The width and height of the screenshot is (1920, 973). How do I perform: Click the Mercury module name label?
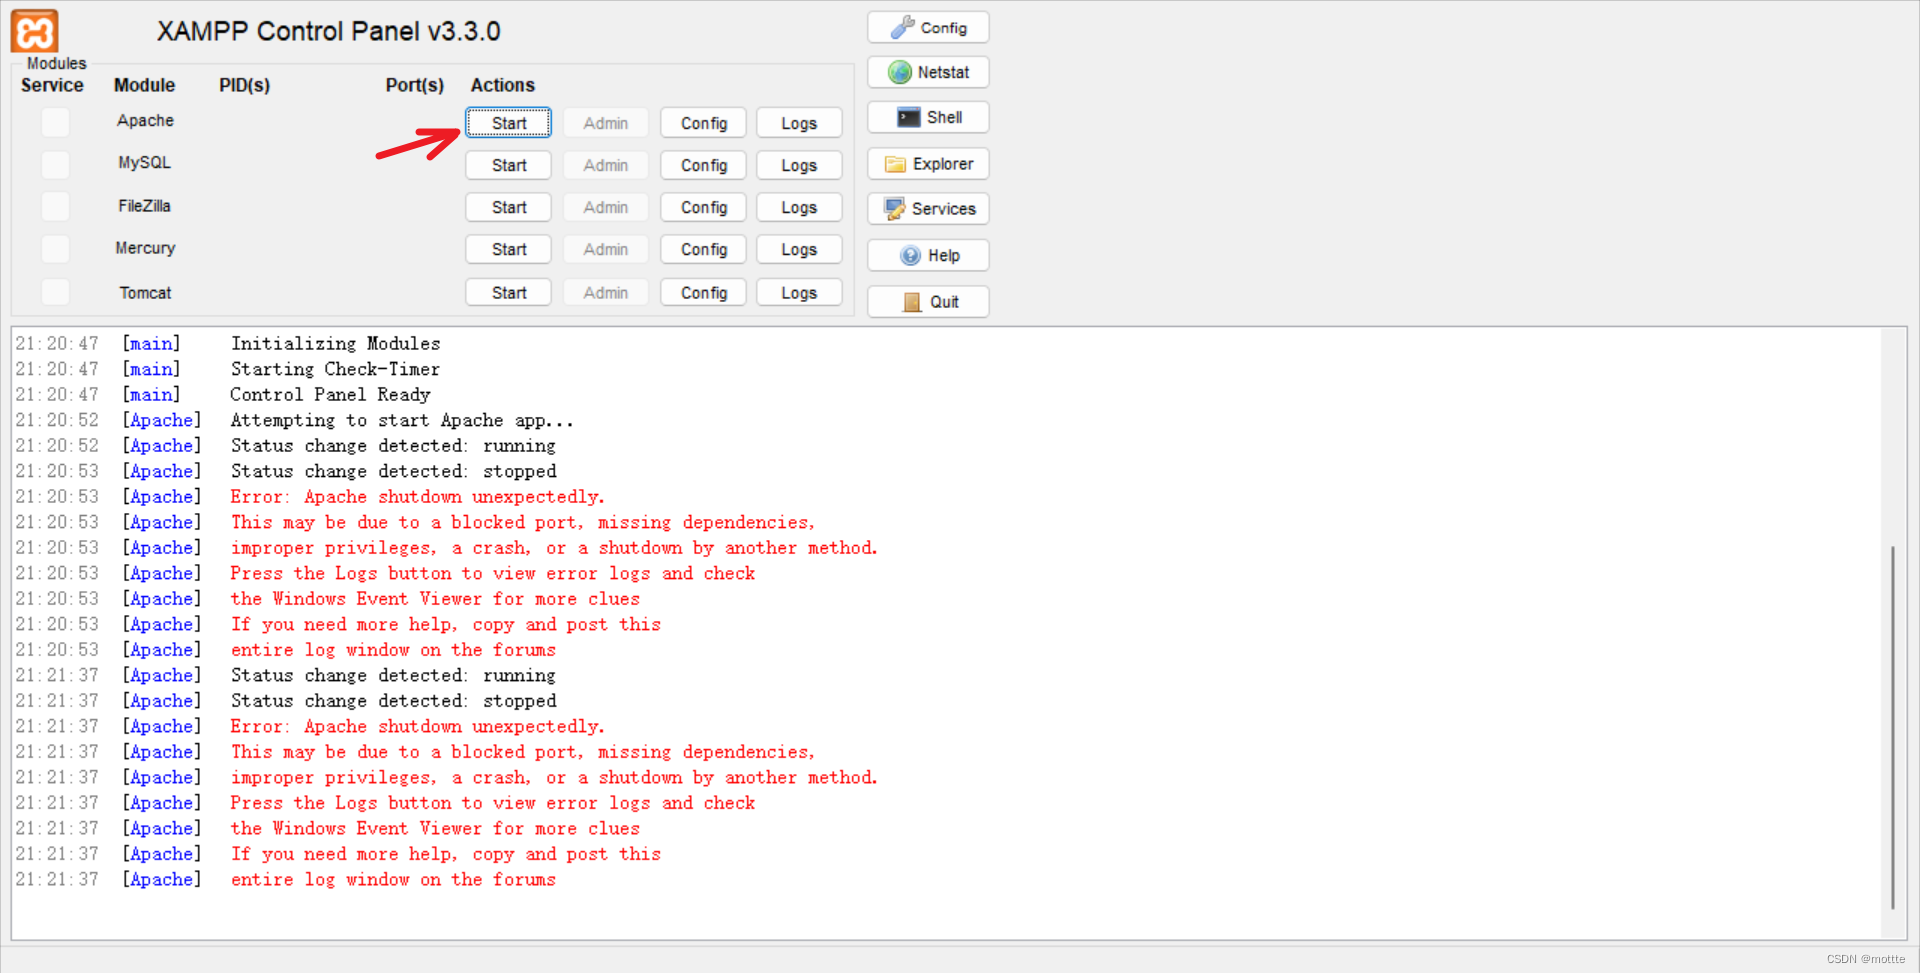(x=145, y=247)
